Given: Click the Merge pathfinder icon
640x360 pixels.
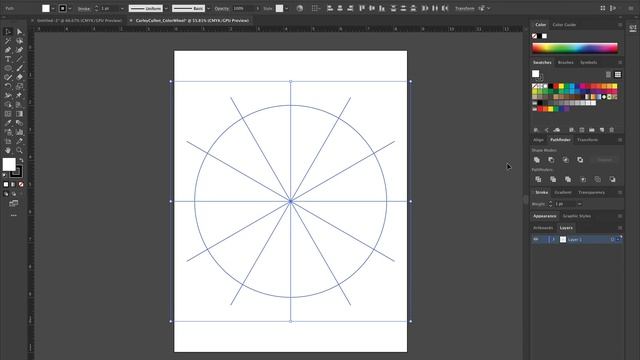Looking at the screenshot, I should (568, 179).
